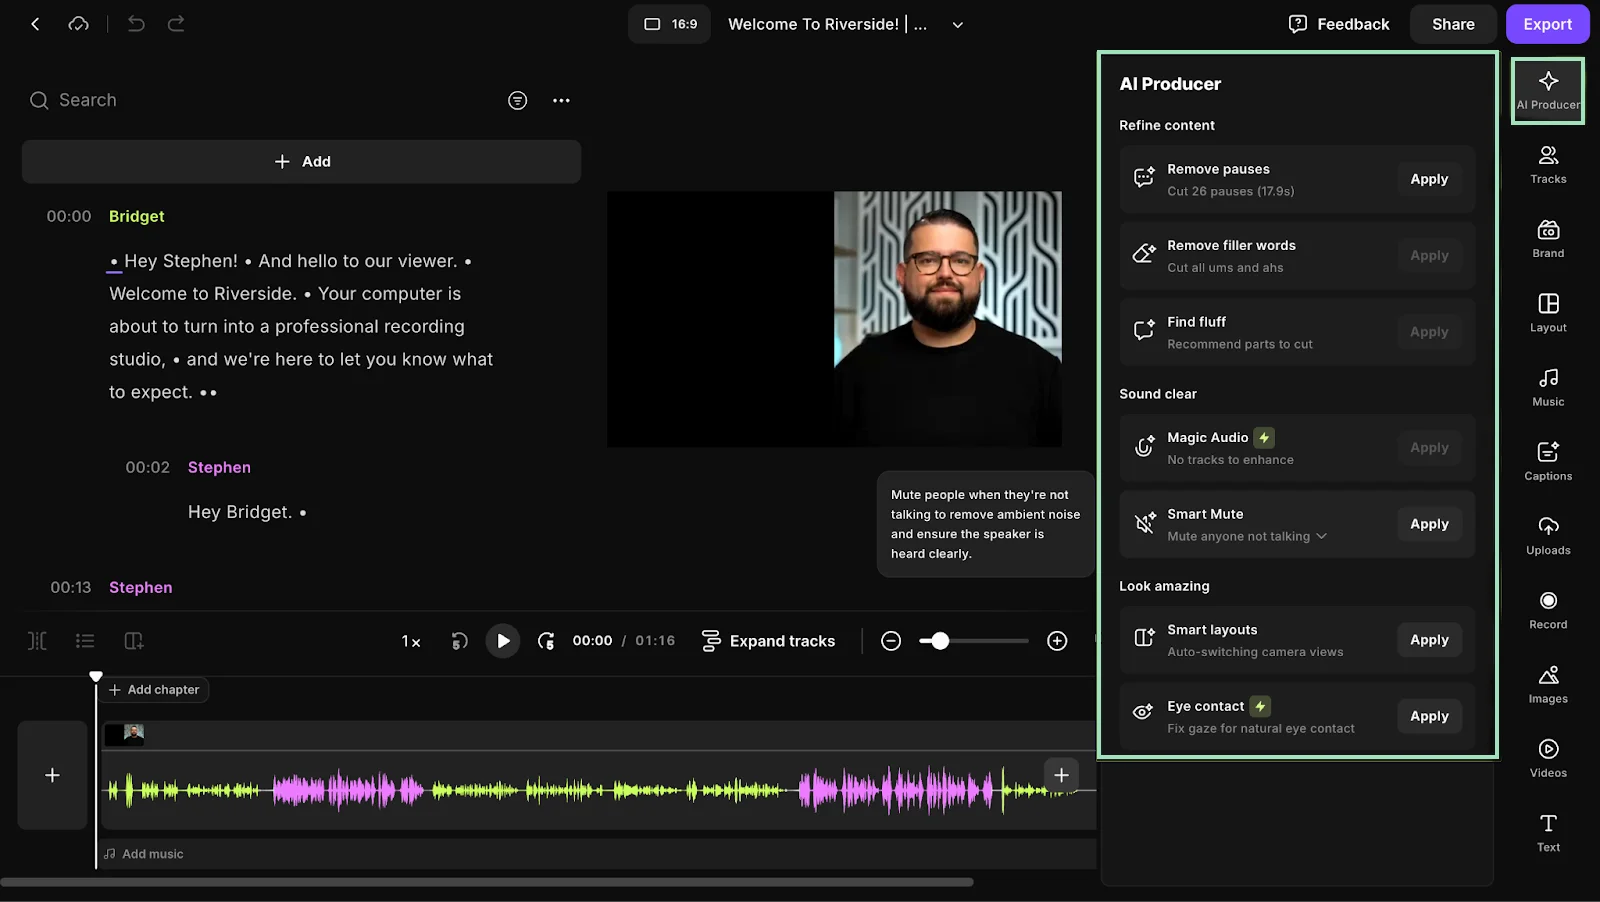Viewport: 1600px width, 902px height.
Task: Open the Text panel
Action: (1547, 830)
